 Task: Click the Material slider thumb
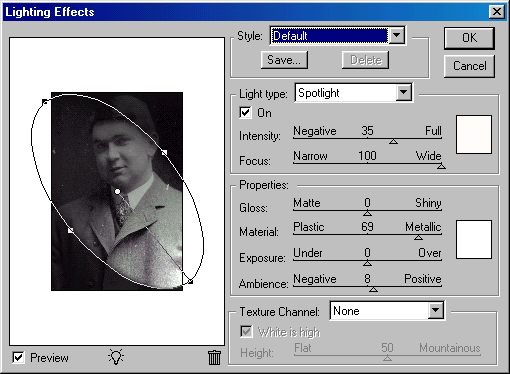[x=419, y=238]
